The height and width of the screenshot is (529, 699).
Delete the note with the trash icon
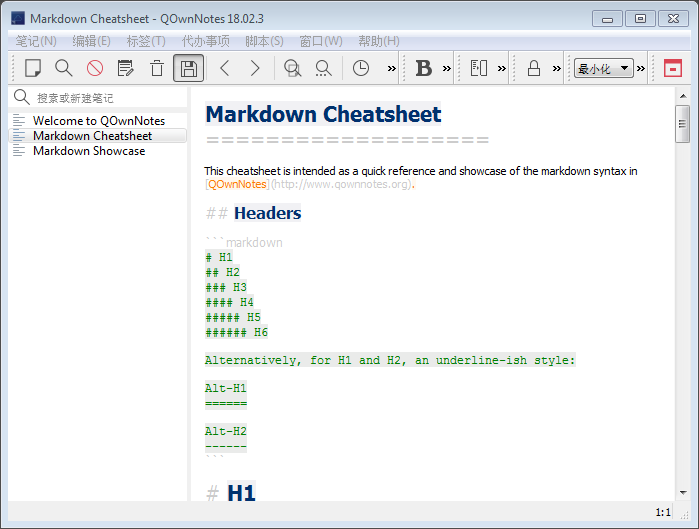(x=157, y=68)
